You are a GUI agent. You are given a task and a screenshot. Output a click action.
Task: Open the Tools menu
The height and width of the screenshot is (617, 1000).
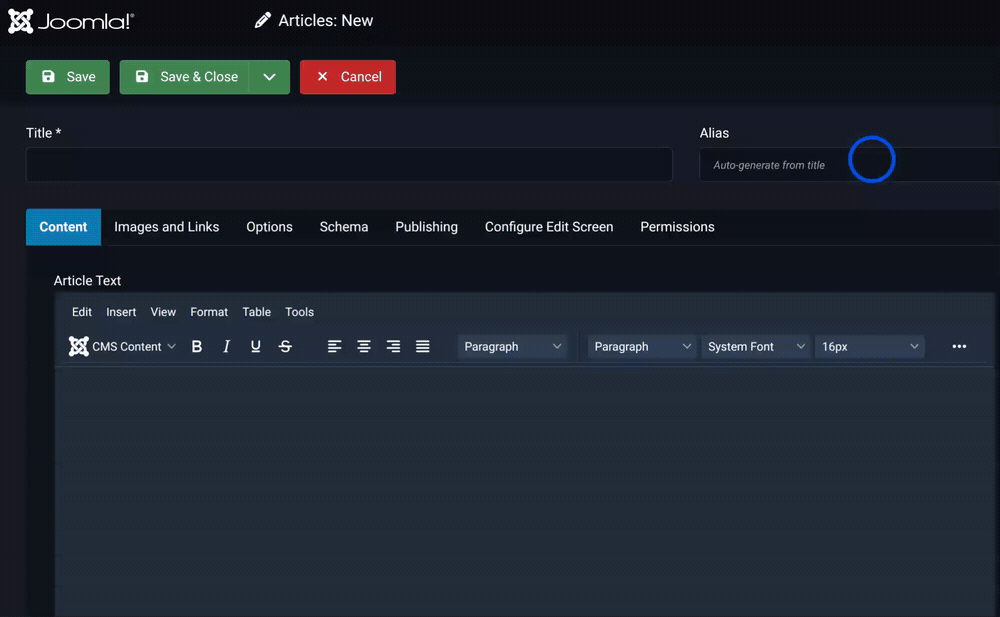click(x=299, y=312)
